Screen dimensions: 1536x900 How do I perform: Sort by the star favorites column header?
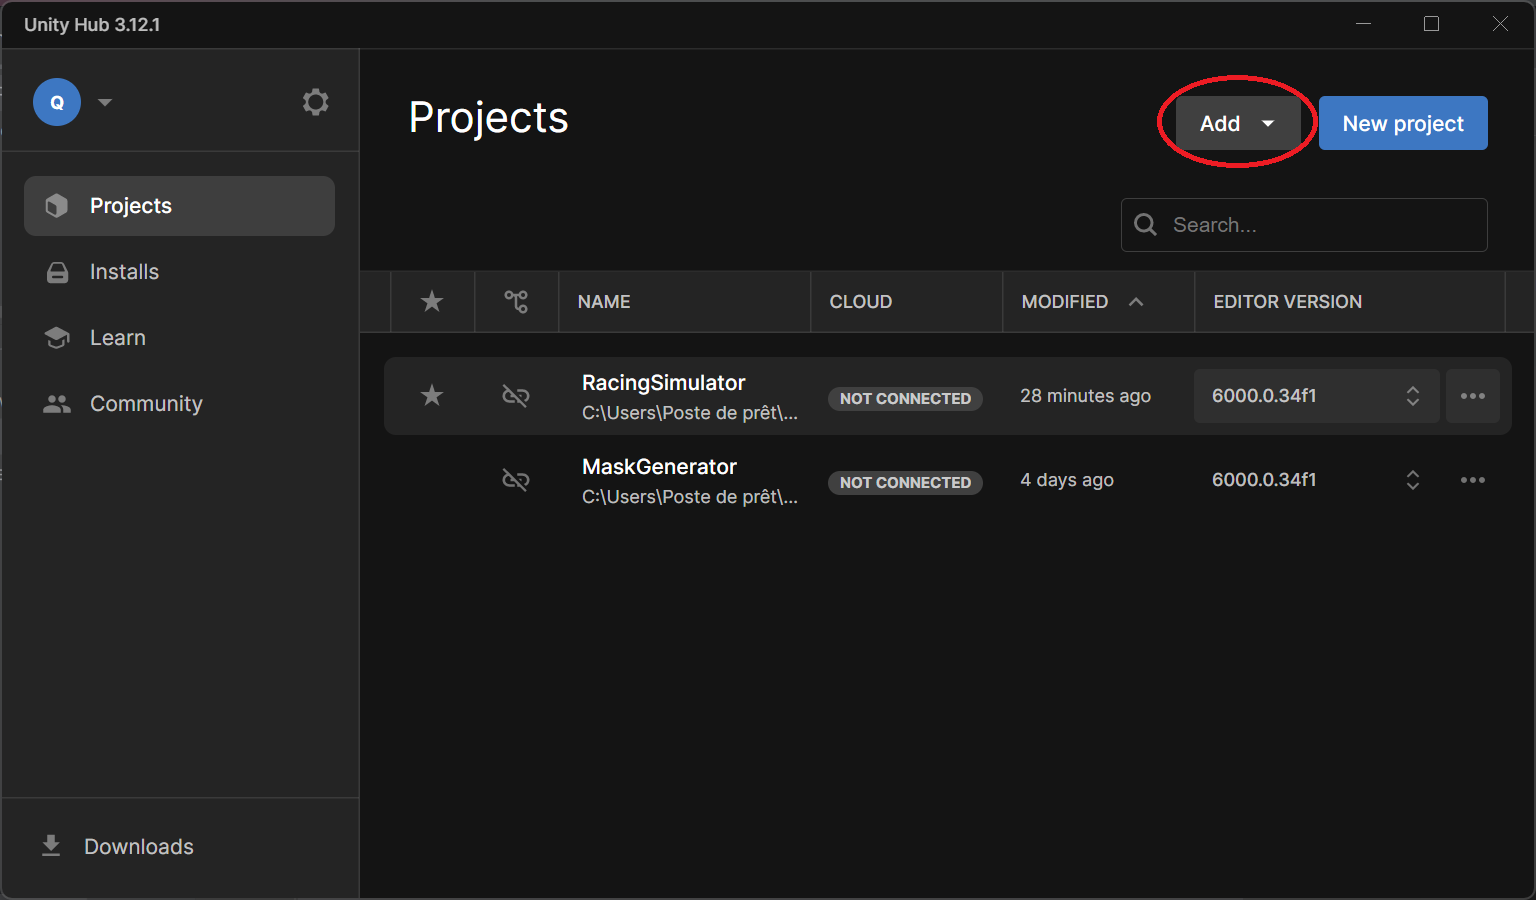(432, 301)
